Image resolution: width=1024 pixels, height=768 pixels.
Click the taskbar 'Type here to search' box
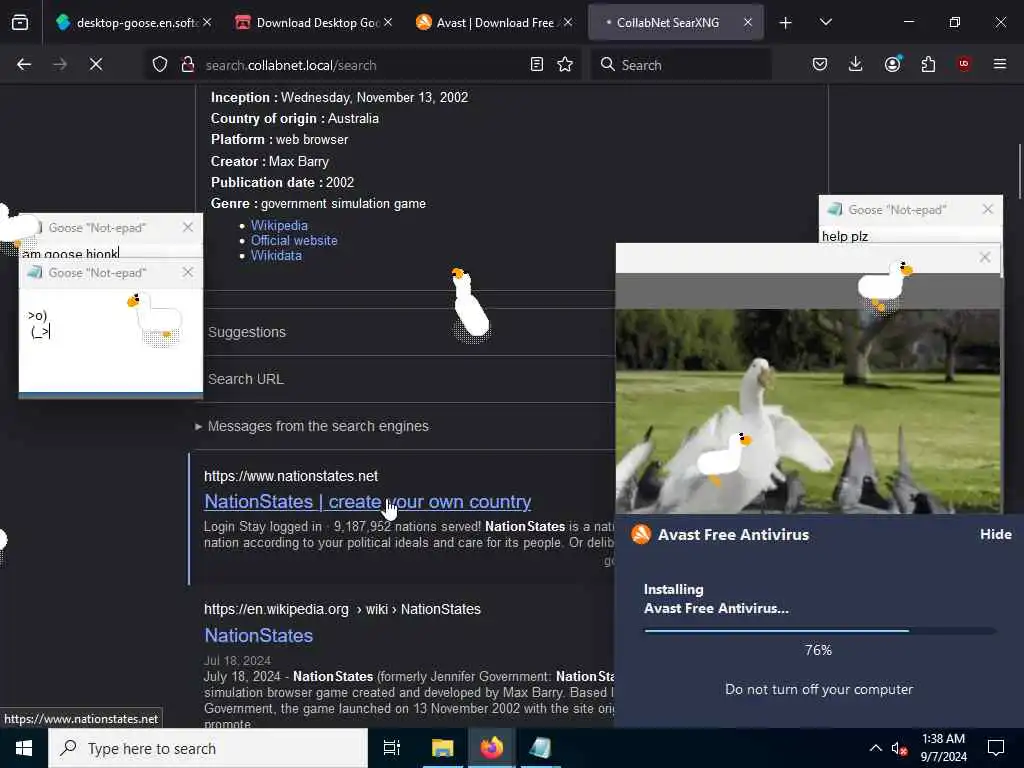pyautogui.click(x=208, y=748)
